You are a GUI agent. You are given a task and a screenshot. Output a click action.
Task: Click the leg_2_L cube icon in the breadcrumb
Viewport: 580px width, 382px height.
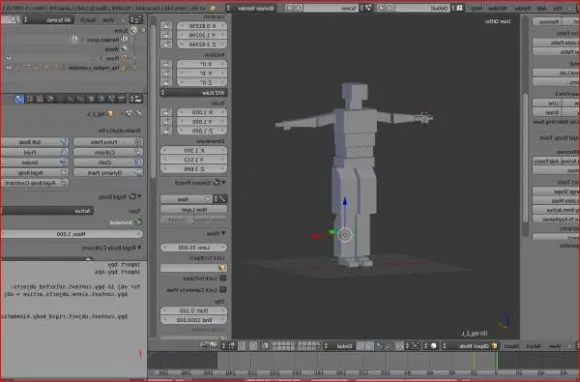tap(110, 114)
